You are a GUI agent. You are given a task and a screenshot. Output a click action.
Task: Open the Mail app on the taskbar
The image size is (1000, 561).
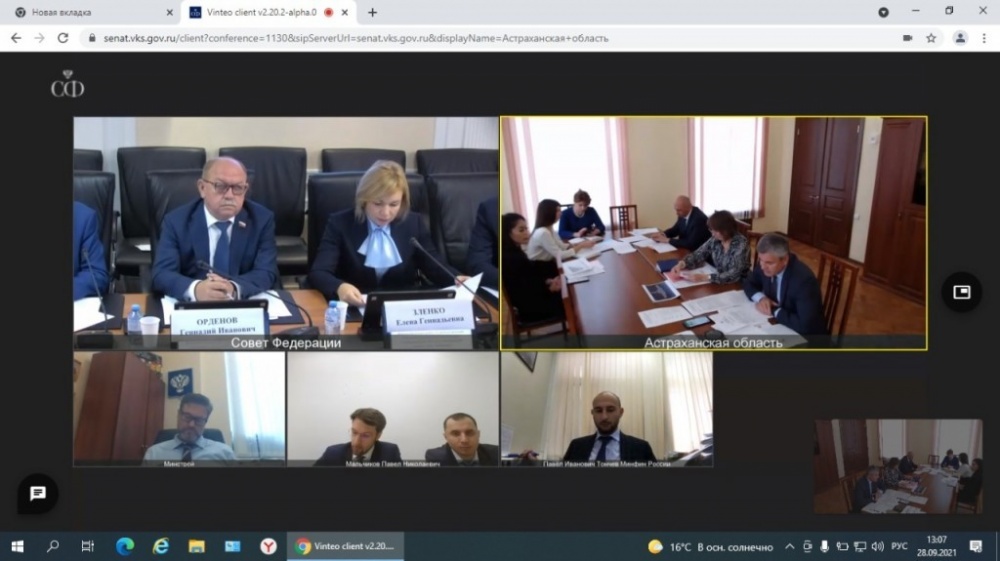[232, 546]
